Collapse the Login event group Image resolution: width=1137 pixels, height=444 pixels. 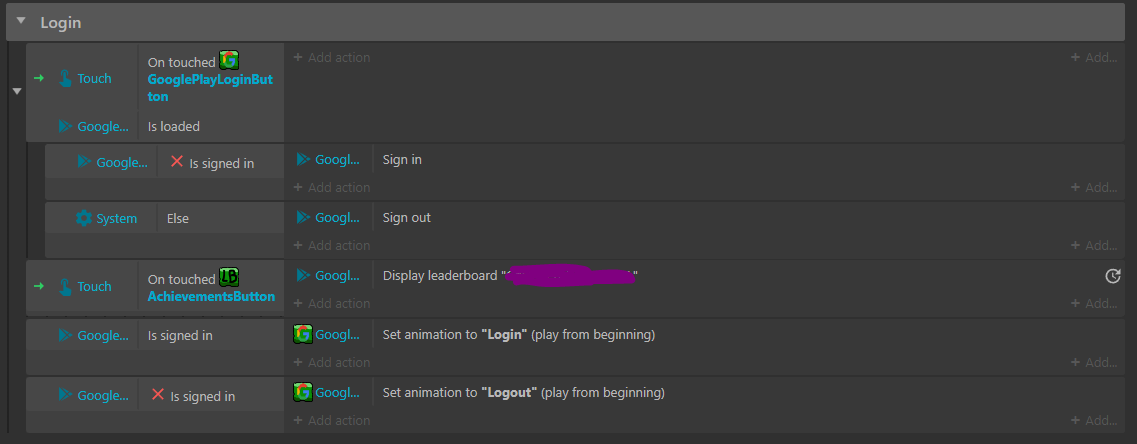pyautogui.click(x=21, y=22)
